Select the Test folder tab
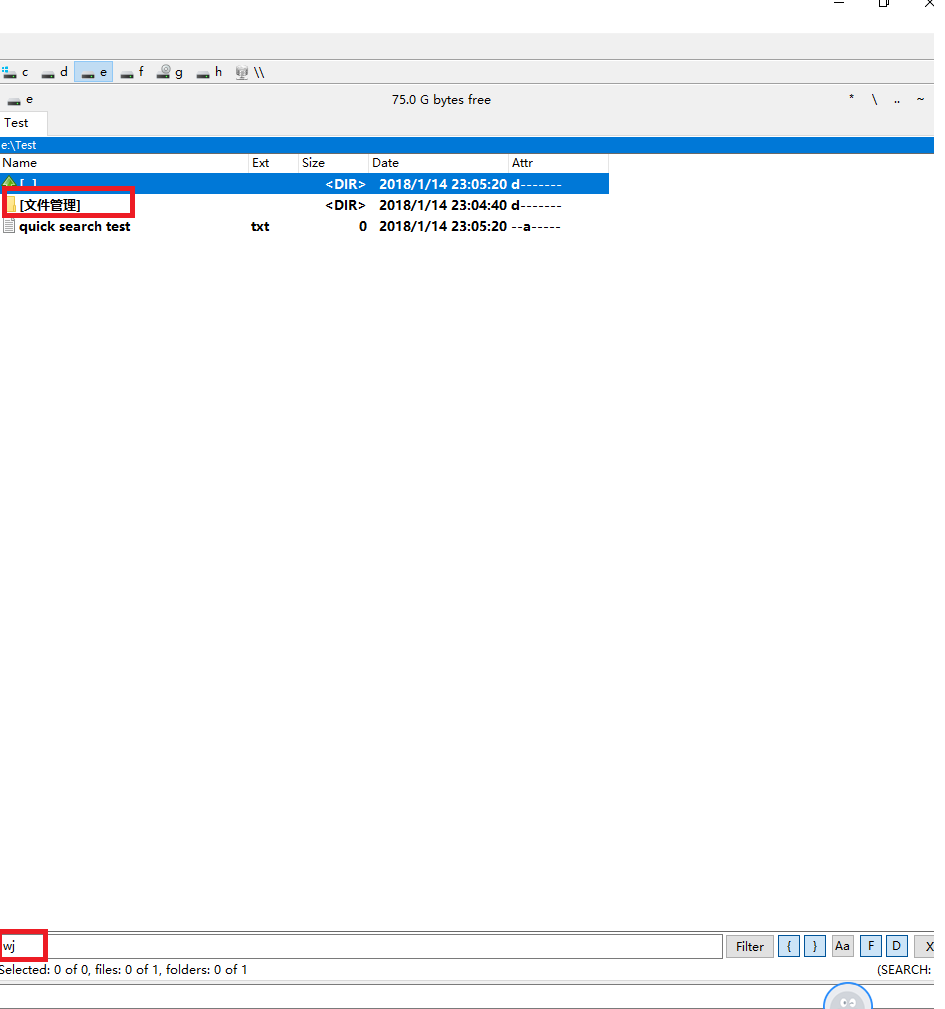The image size is (945, 1009). pos(17,123)
